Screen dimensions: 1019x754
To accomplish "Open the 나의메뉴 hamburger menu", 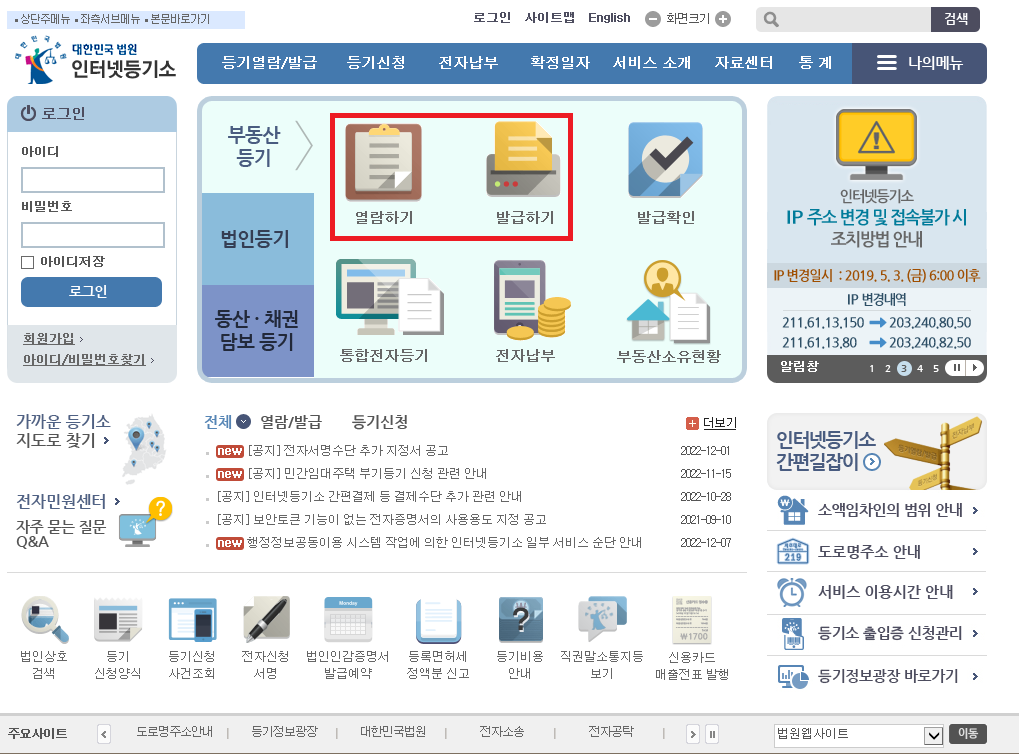I will (919, 63).
